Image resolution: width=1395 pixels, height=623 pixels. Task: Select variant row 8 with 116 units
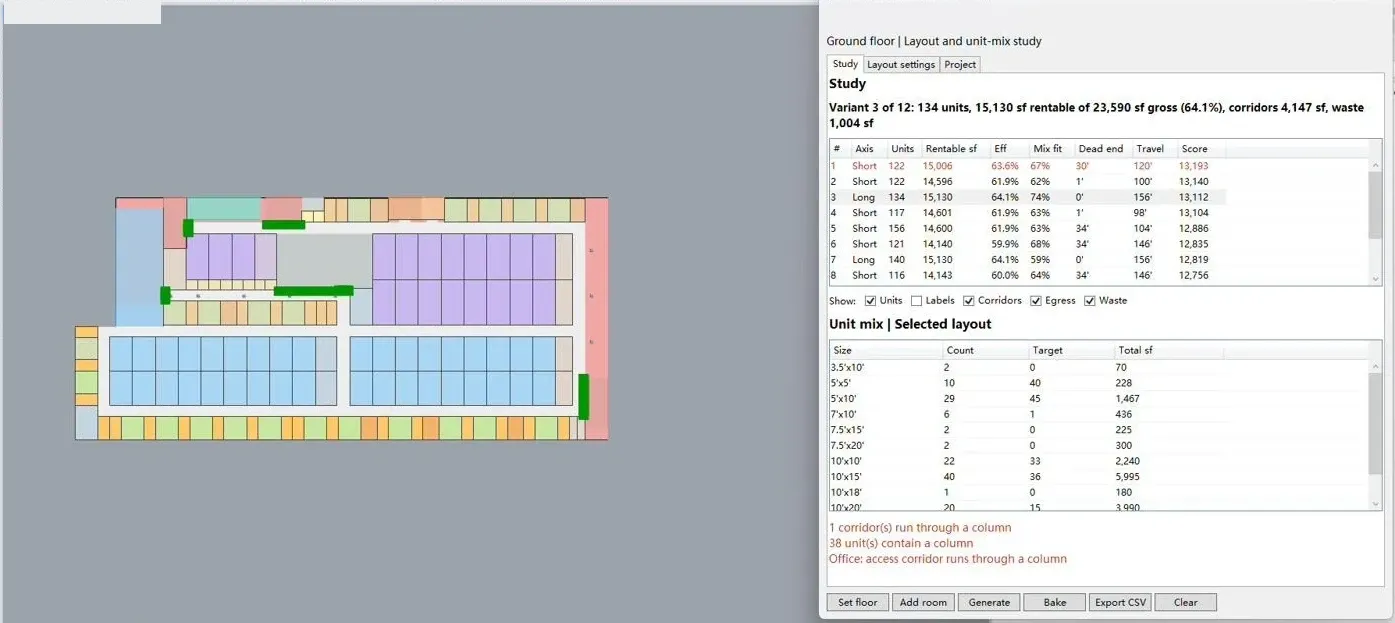[1028, 275]
